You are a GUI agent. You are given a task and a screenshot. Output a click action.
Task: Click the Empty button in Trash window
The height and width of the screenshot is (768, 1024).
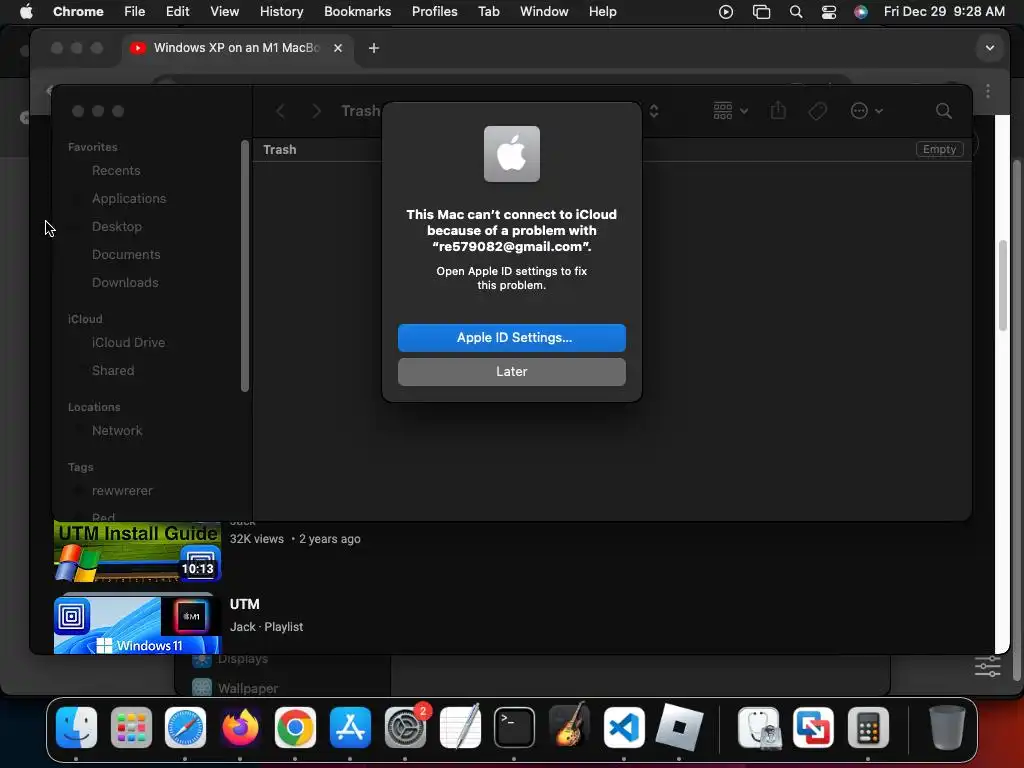pyautogui.click(x=939, y=150)
